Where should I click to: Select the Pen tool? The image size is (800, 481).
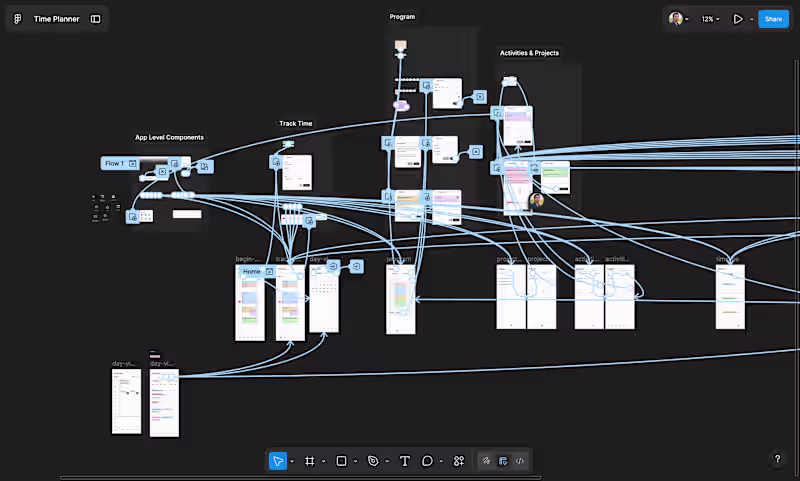(x=373, y=461)
